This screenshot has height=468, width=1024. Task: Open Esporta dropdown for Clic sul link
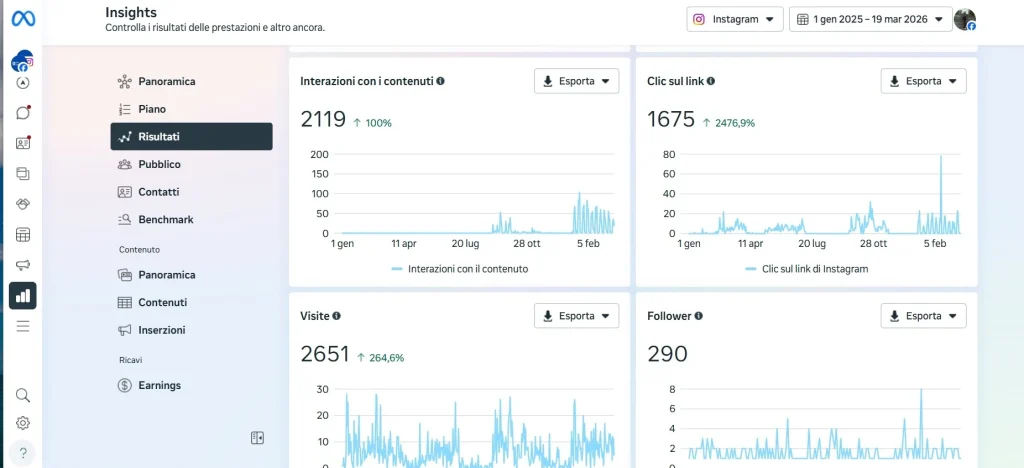(x=923, y=81)
